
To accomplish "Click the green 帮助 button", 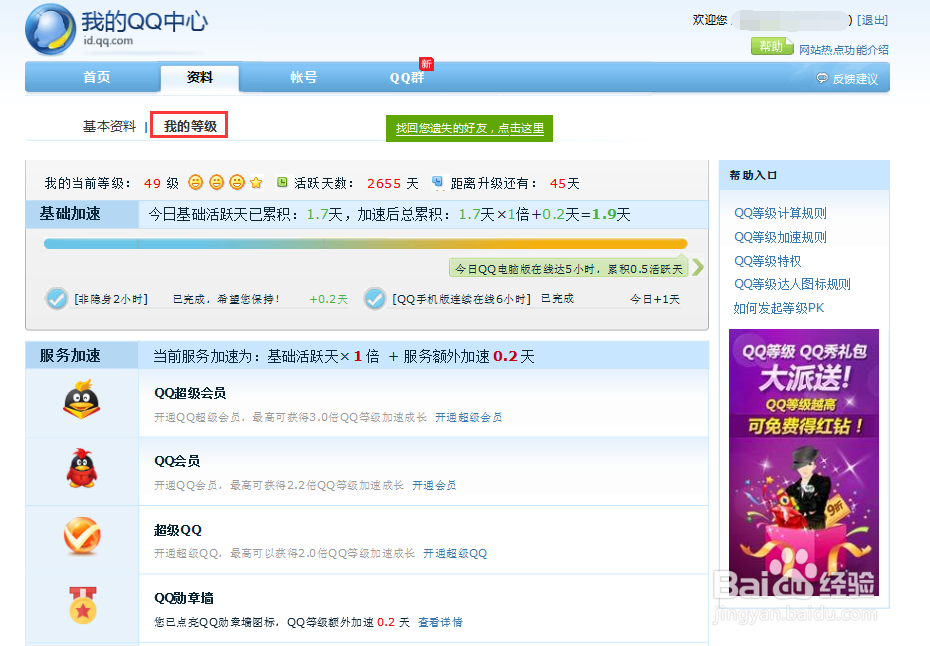I will click(772, 46).
